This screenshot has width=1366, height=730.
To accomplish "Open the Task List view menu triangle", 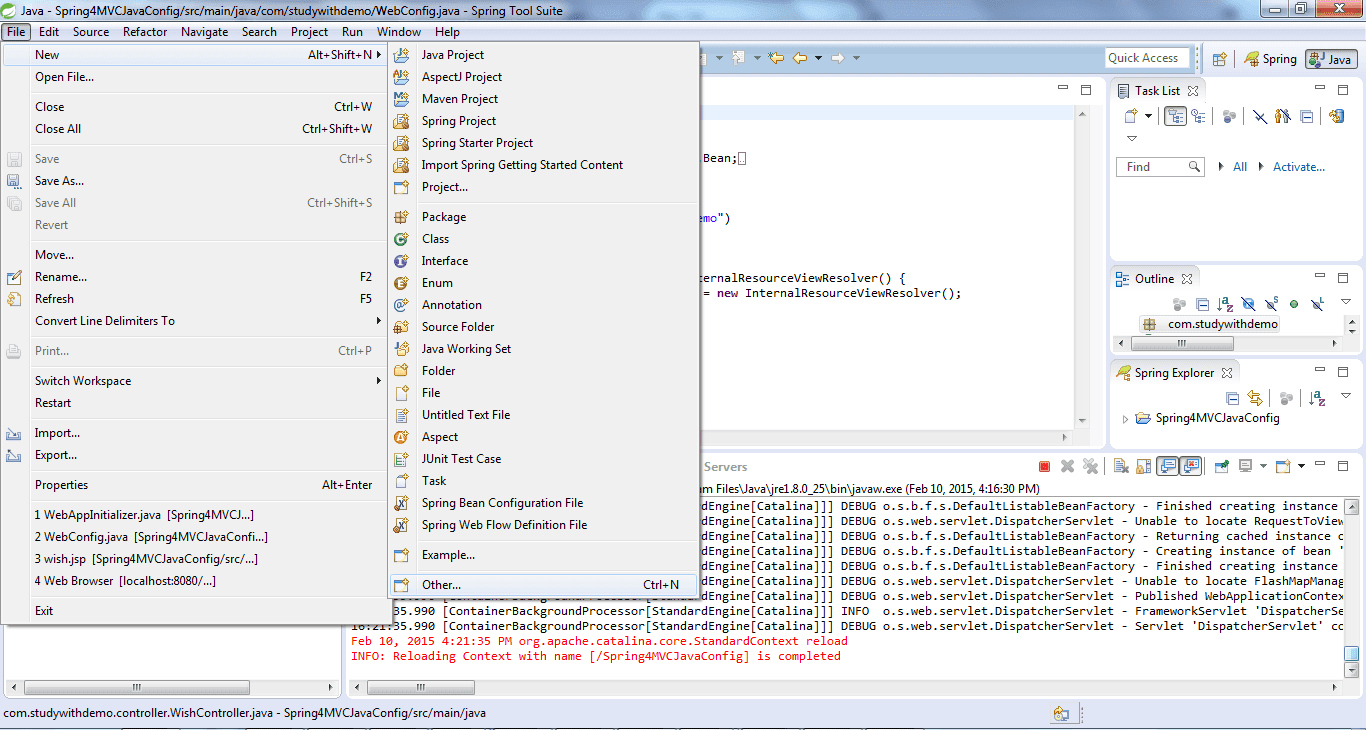I will 1132,139.
